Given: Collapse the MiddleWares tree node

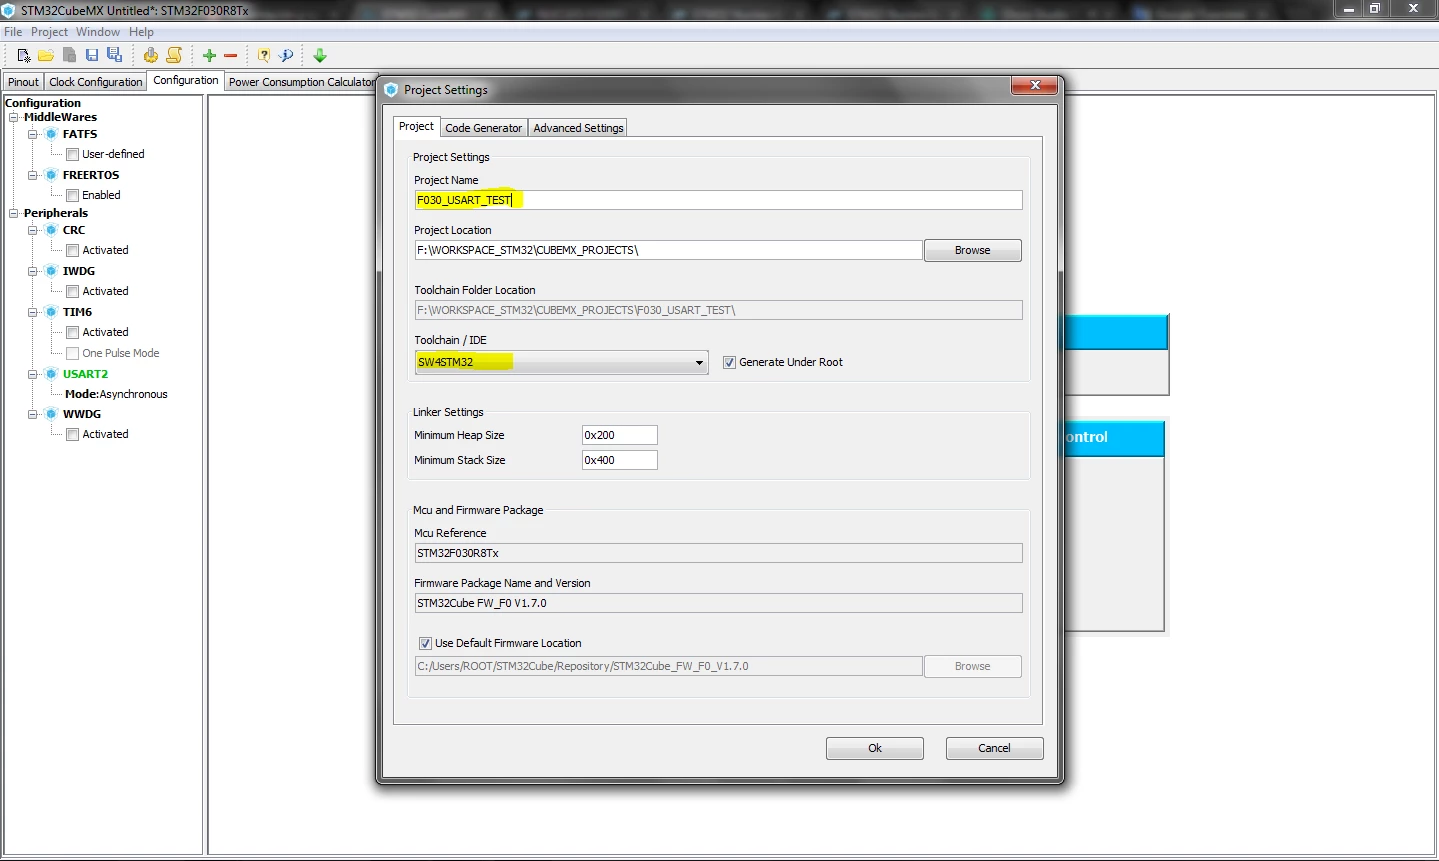Looking at the screenshot, I should tap(14, 117).
